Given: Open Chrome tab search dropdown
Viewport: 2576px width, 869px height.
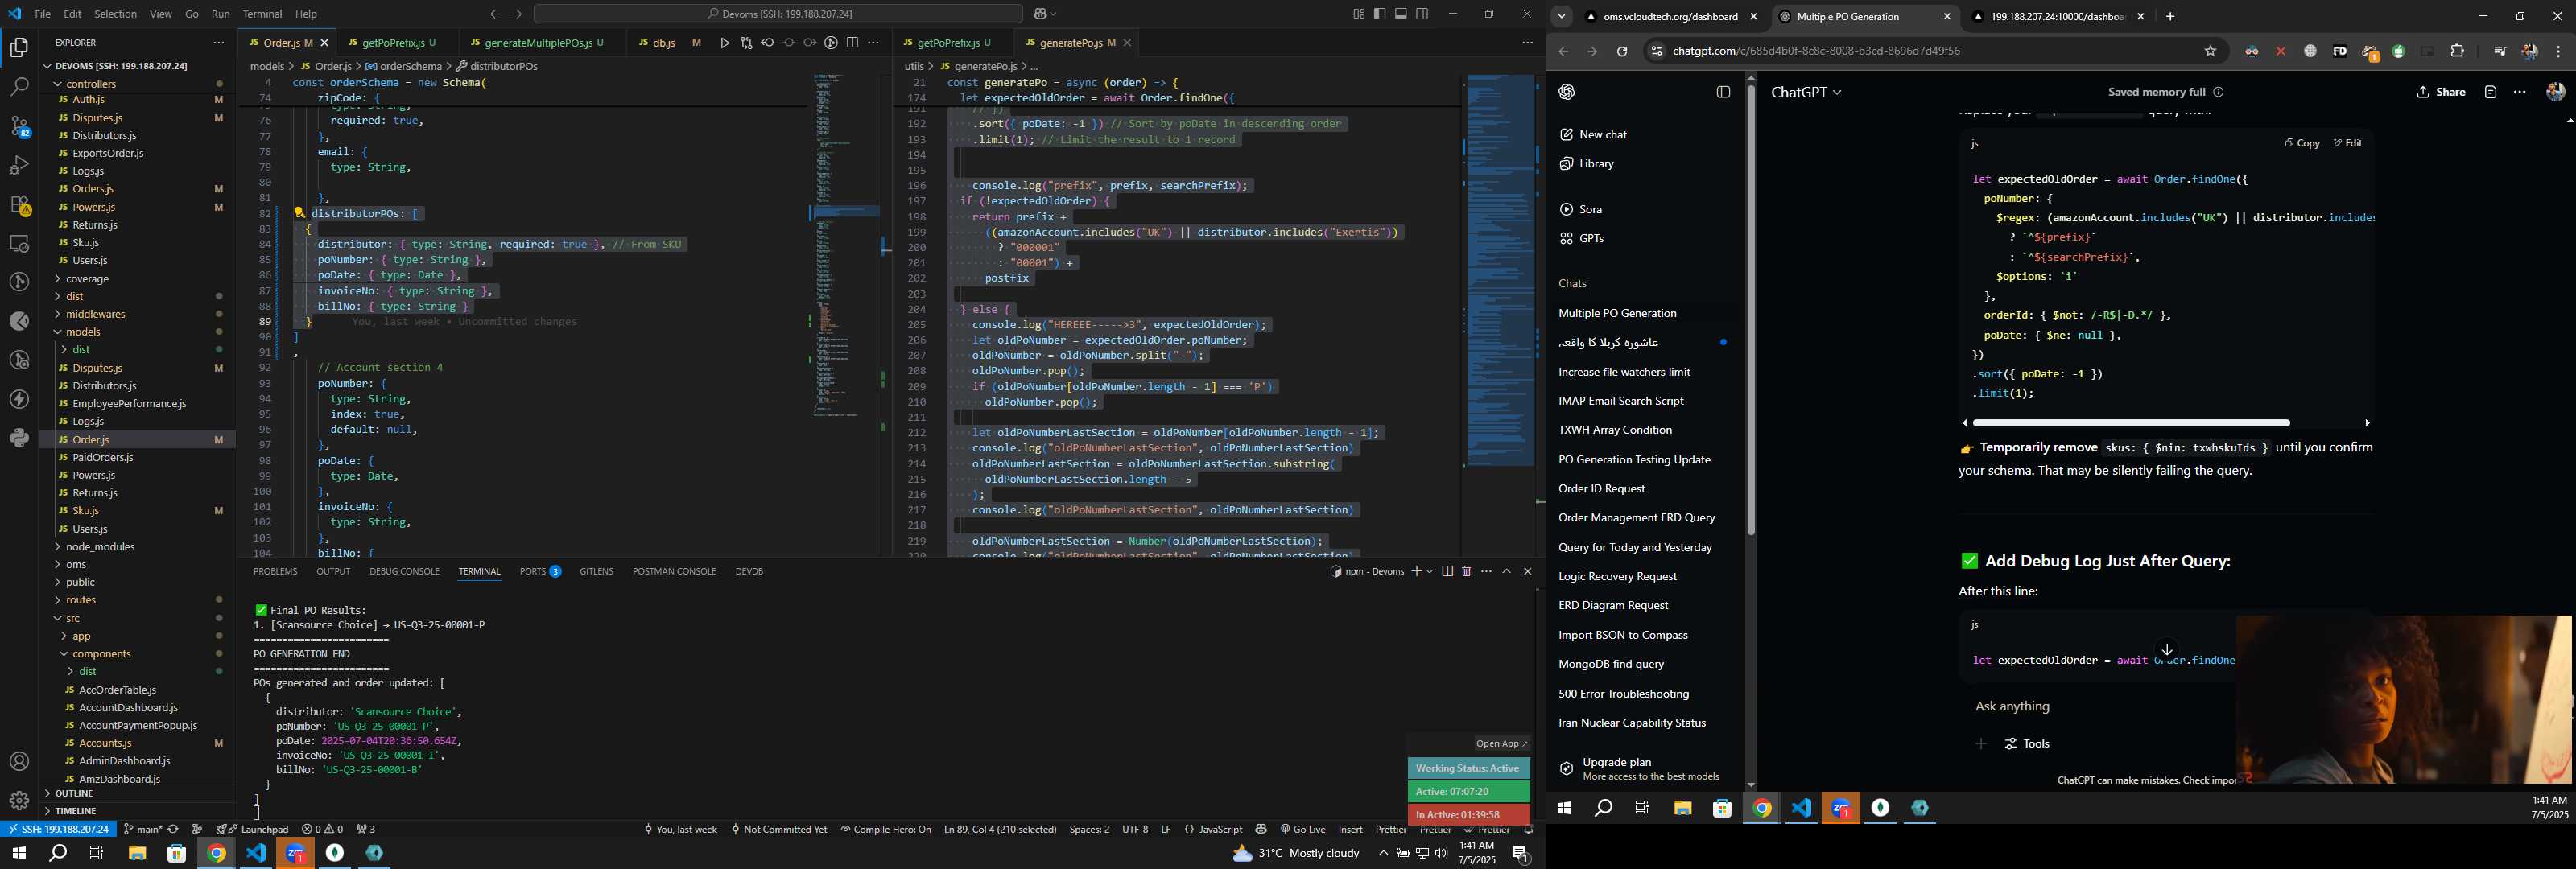Looking at the screenshot, I should coord(1561,17).
